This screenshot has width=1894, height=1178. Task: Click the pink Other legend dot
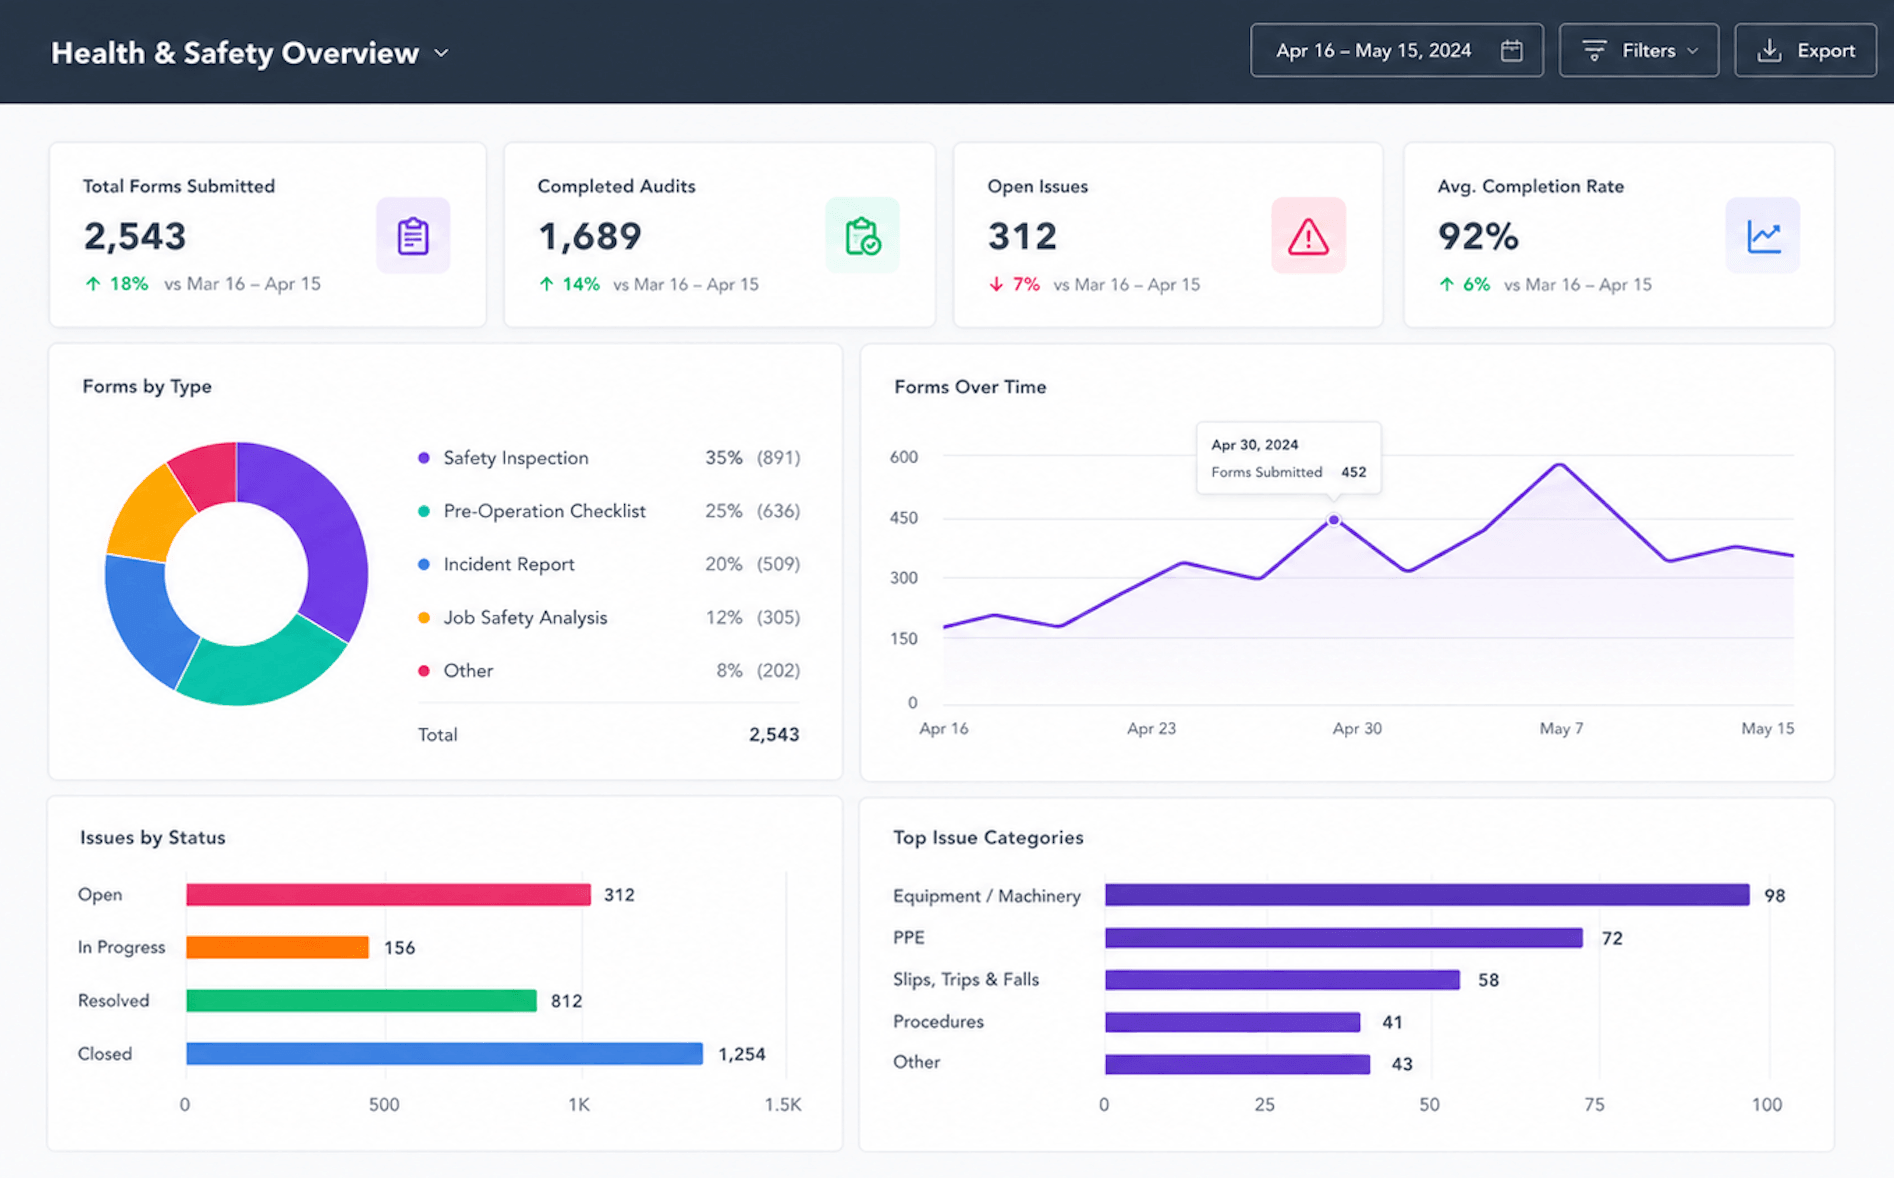tap(424, 671)
